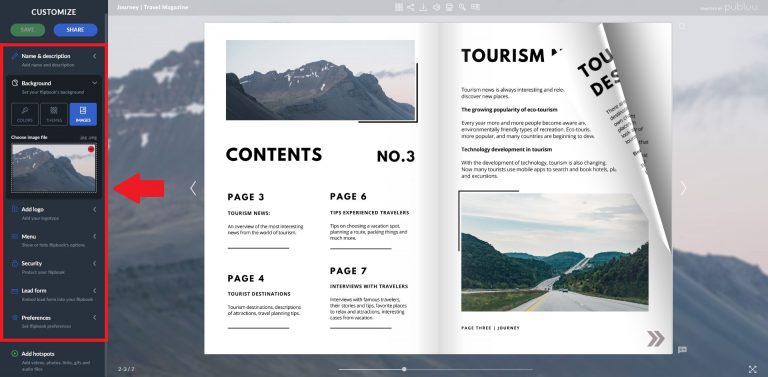The width and height of the screenshot is (768, 377).
Task: Expand the Lead form section chevron
Action: coord(95,291)
